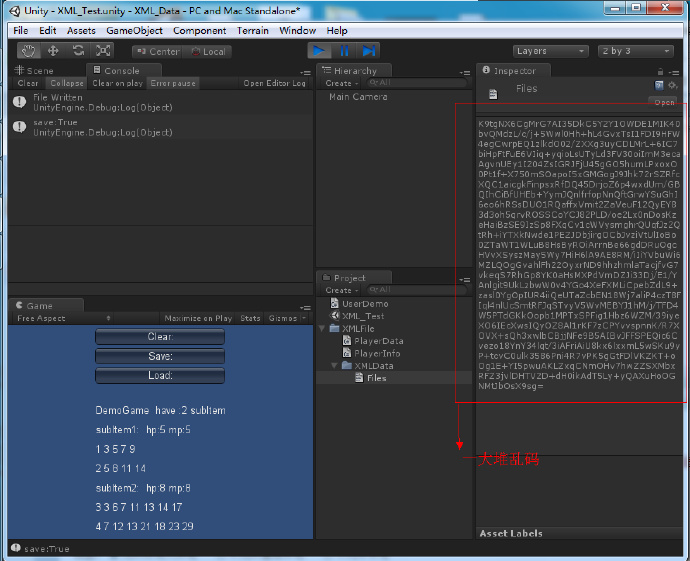Open the Console panel options menu
Image resolution: width=690 pixels, height=561 pixels.
[x=305, y=73]
